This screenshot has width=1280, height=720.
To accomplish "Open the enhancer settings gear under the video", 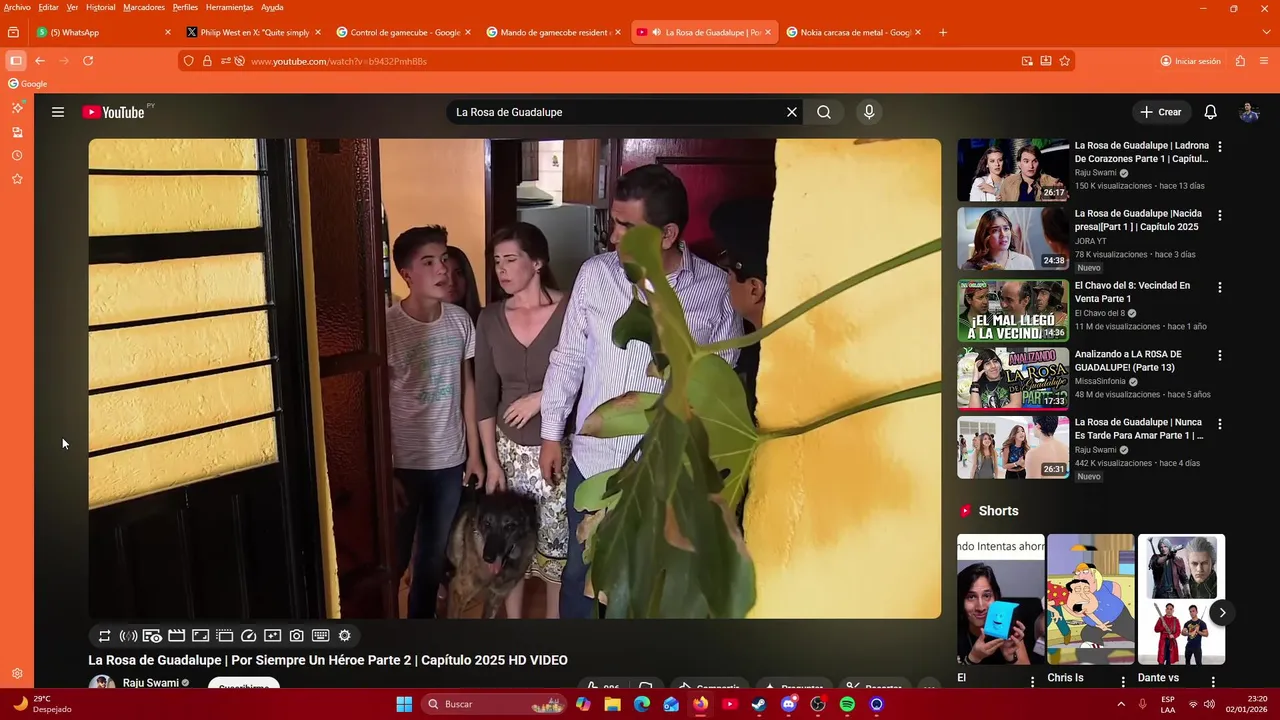I will (x=345, y=635).
